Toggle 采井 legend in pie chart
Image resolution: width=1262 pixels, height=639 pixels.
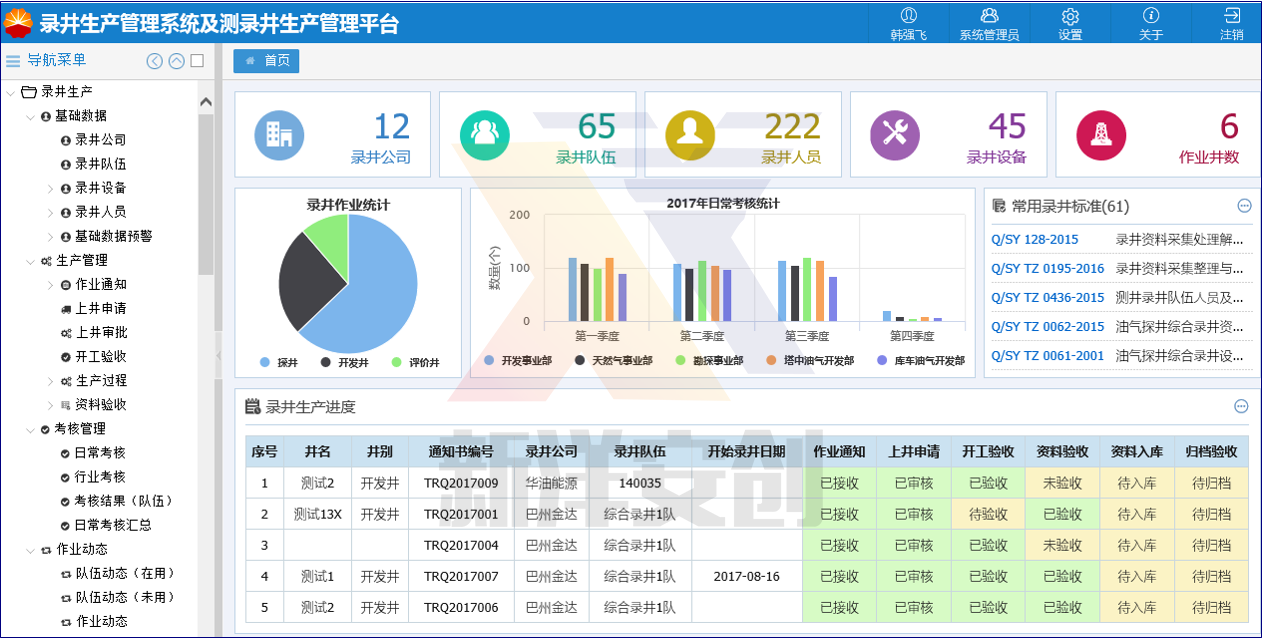(x=279, y=363)
